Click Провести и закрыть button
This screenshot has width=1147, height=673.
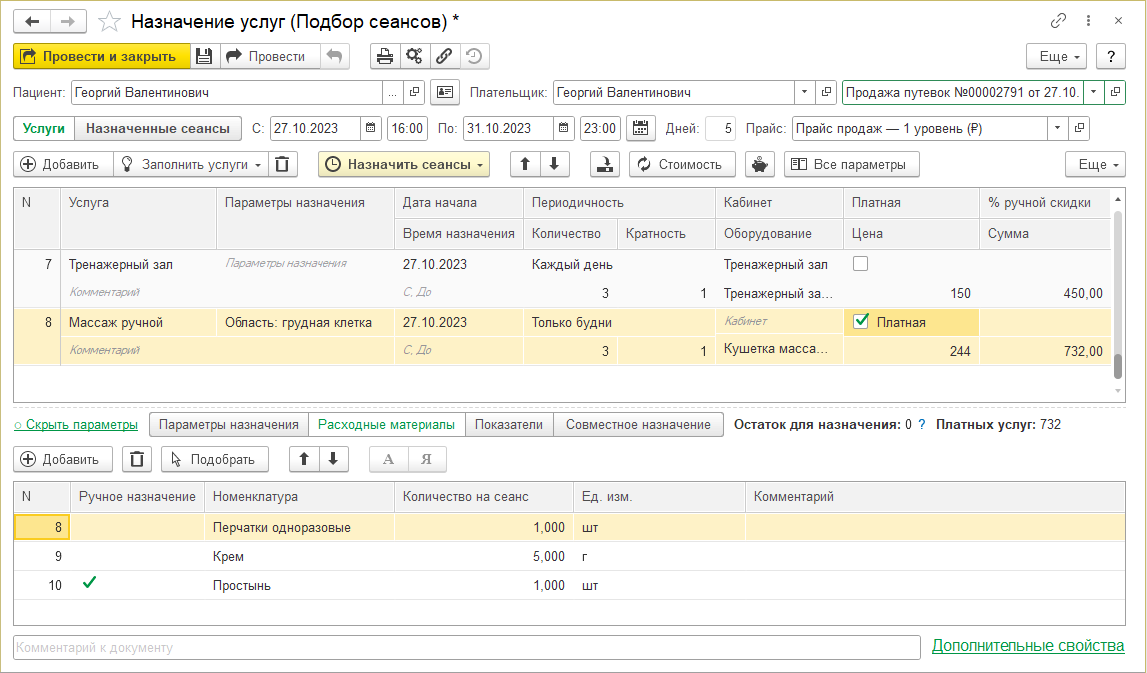coord(101,57)
